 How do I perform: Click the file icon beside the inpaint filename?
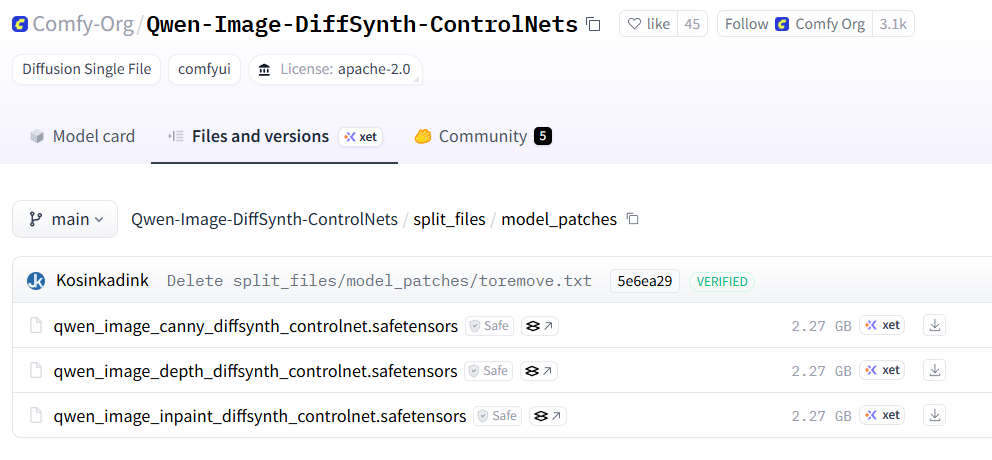coord(37,416)
